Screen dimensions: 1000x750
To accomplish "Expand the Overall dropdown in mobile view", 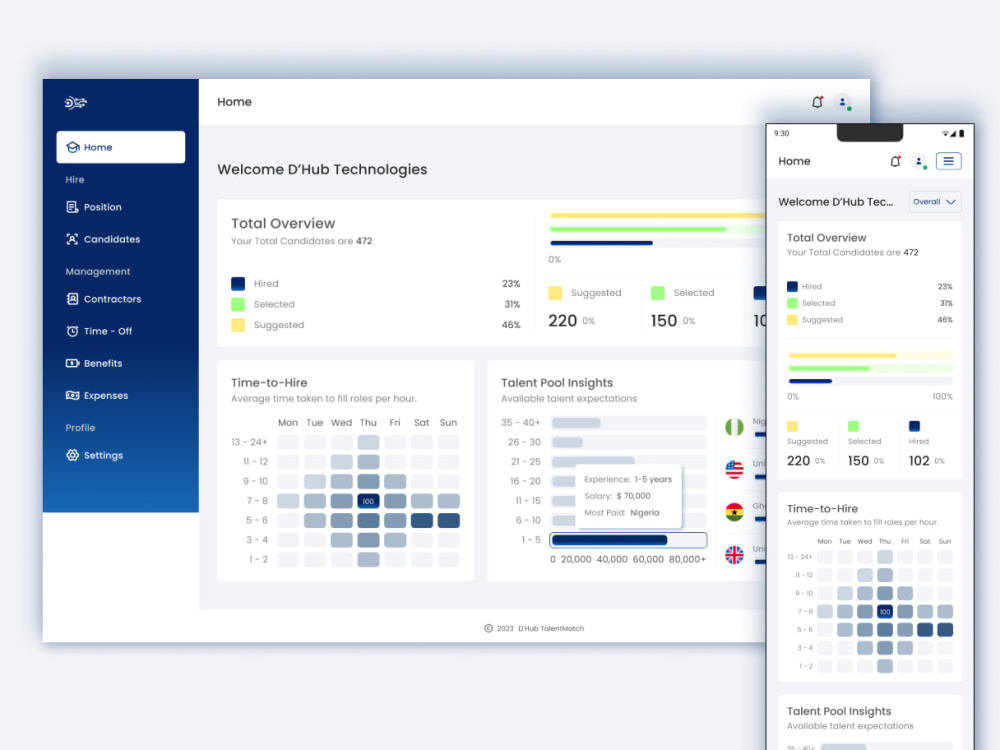I will click(934, 202).
